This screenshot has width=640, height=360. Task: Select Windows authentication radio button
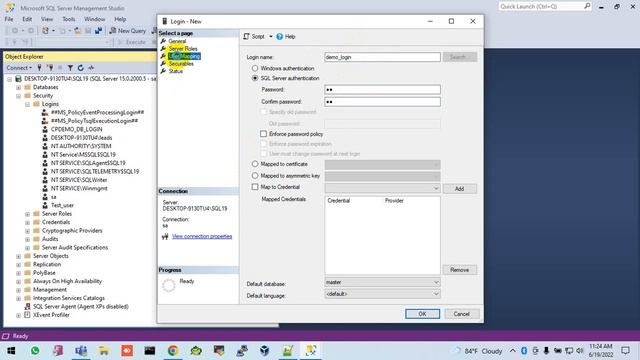tap(255, 68)
